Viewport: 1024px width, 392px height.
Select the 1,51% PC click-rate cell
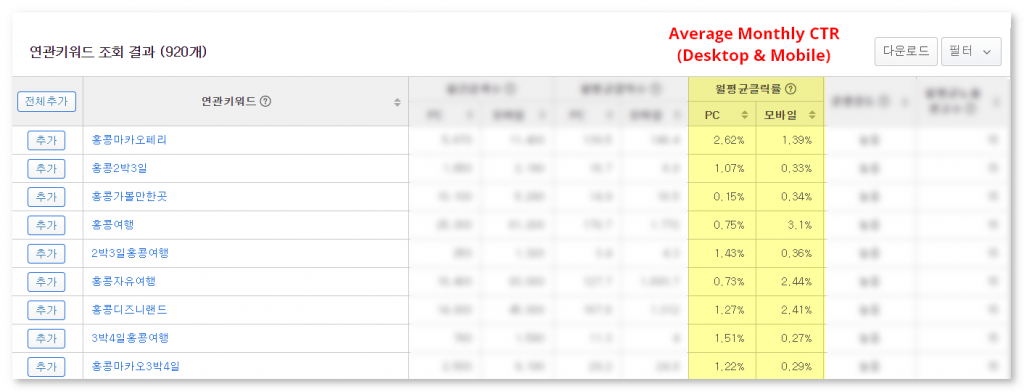[x=722, y=338]
